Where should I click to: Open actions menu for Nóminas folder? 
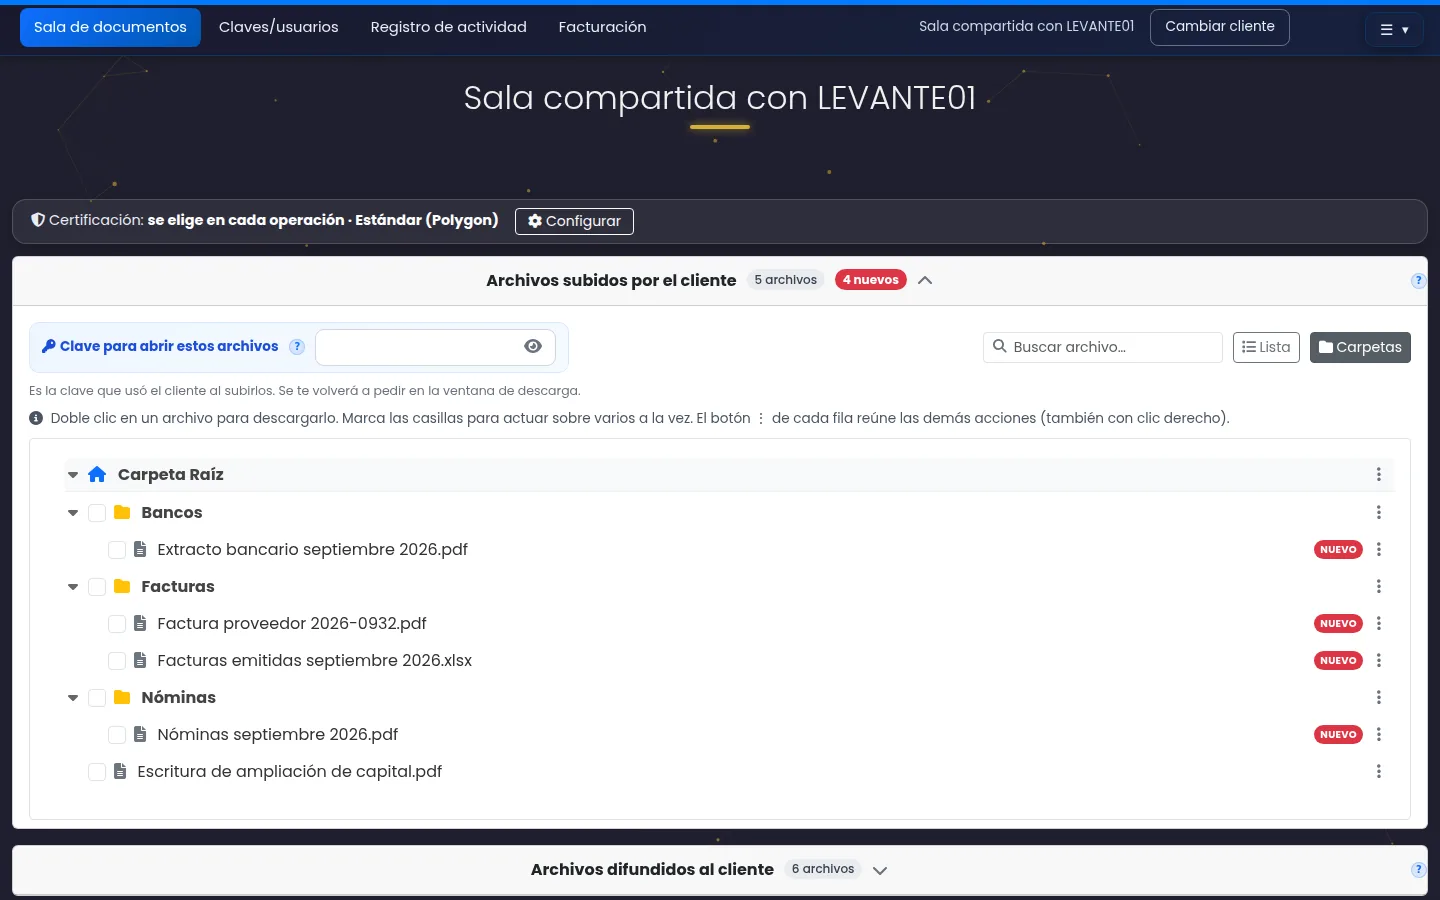1379,698
